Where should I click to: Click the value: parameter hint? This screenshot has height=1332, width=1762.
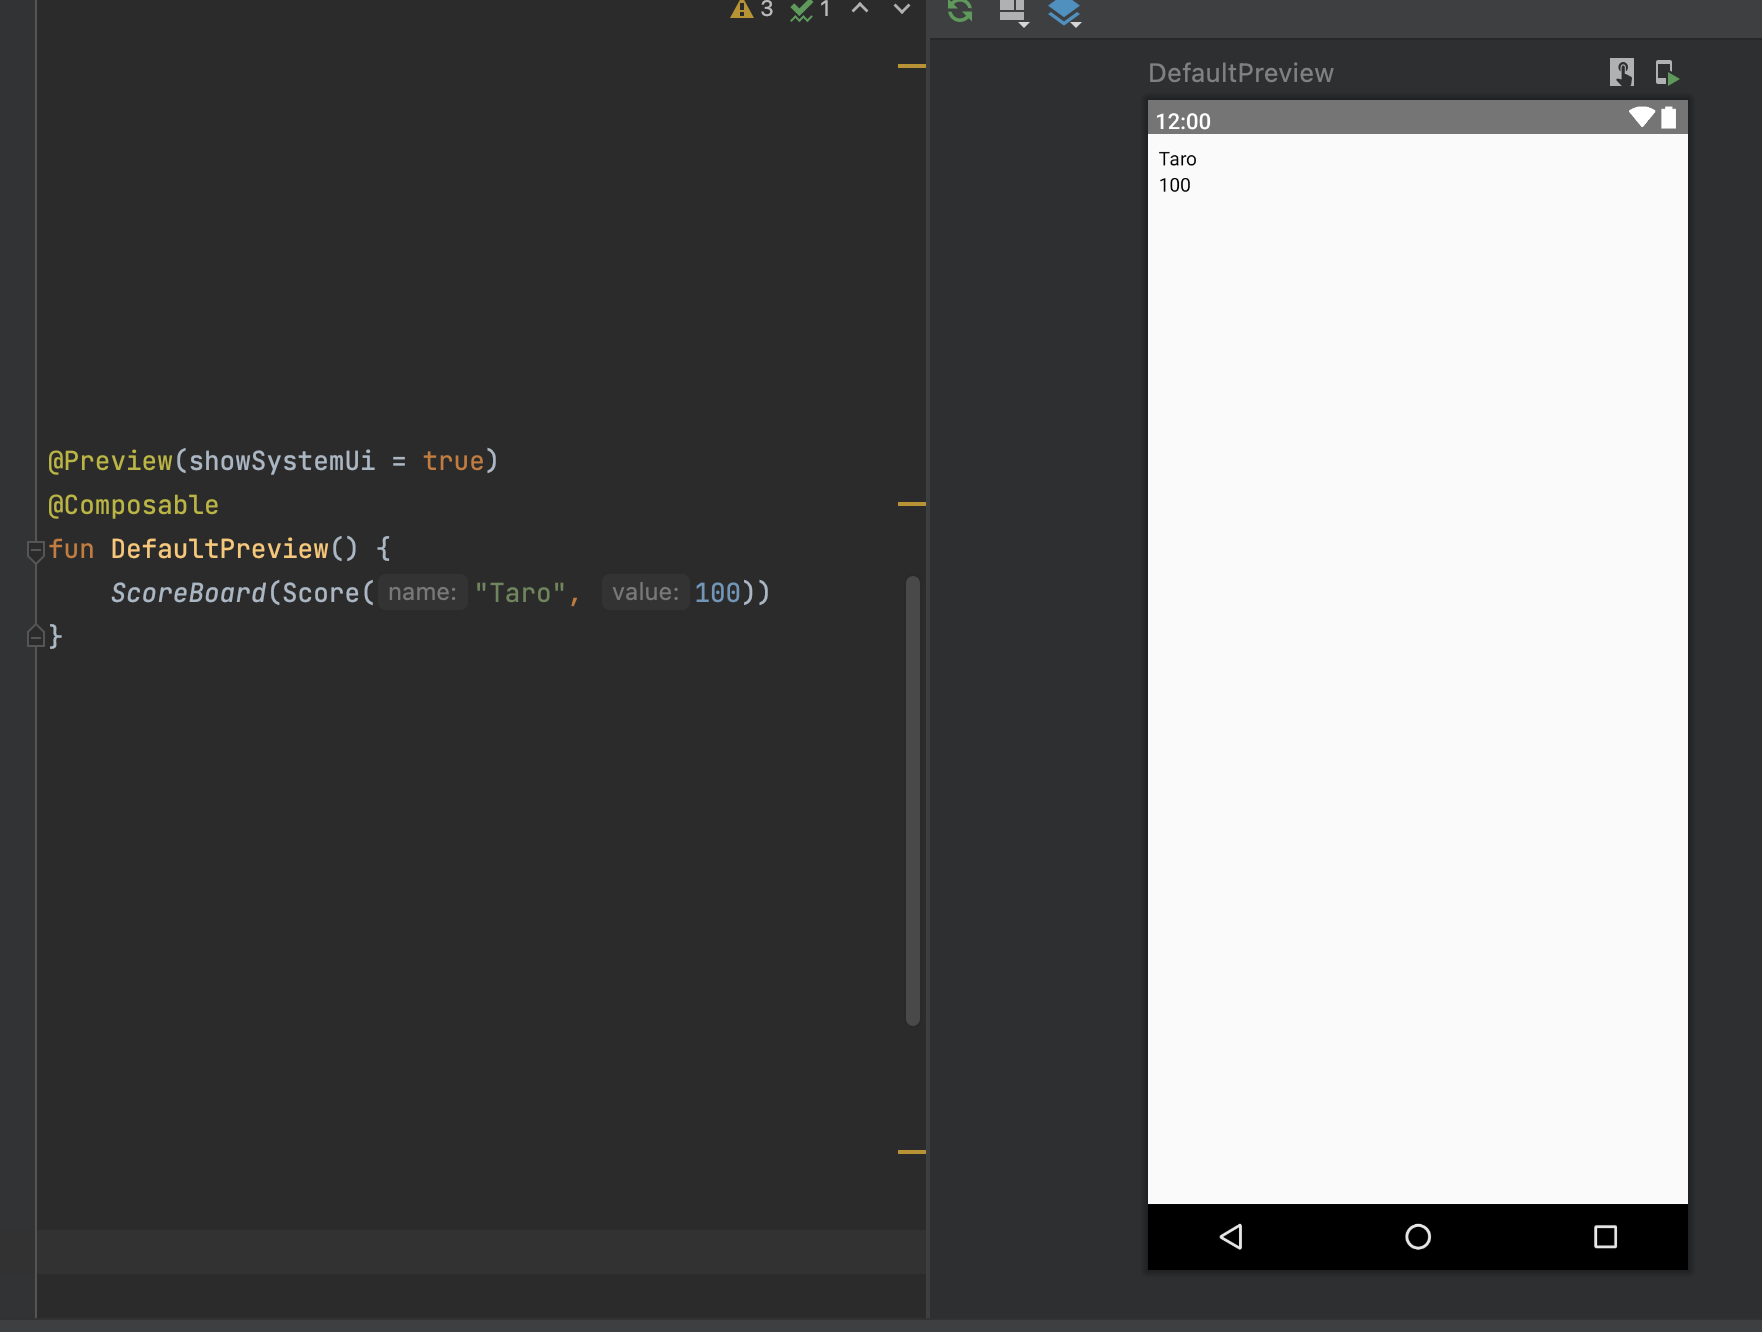tap(645, 592)
